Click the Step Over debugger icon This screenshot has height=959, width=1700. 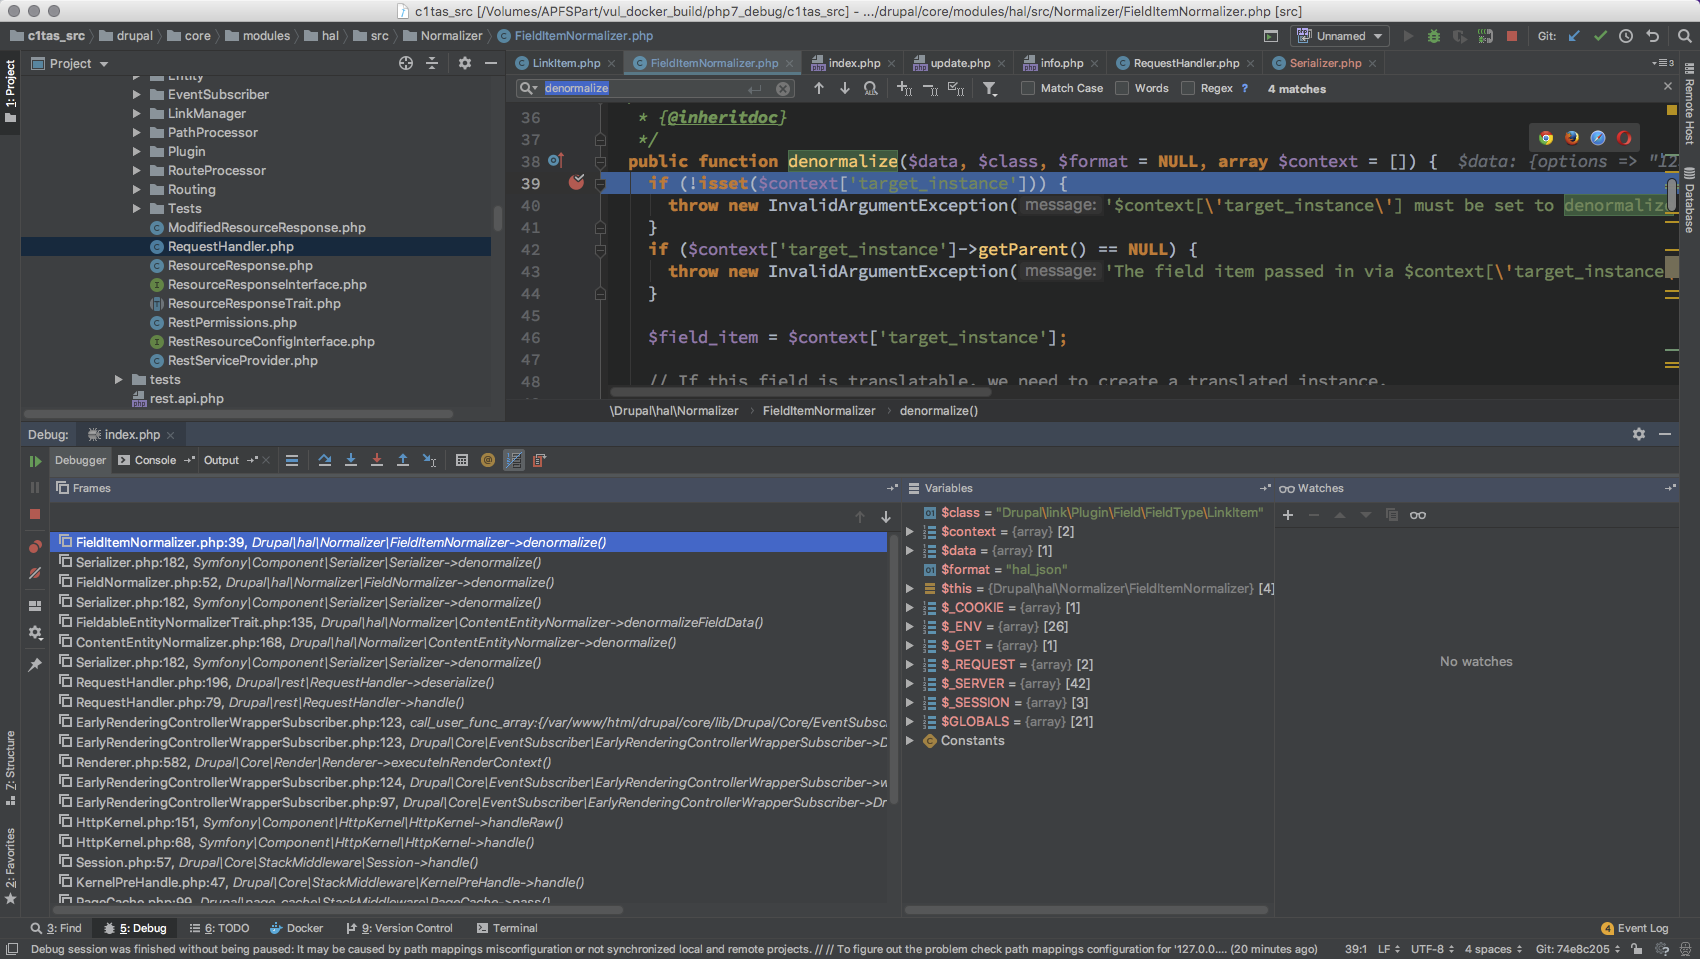pos(325,460)
